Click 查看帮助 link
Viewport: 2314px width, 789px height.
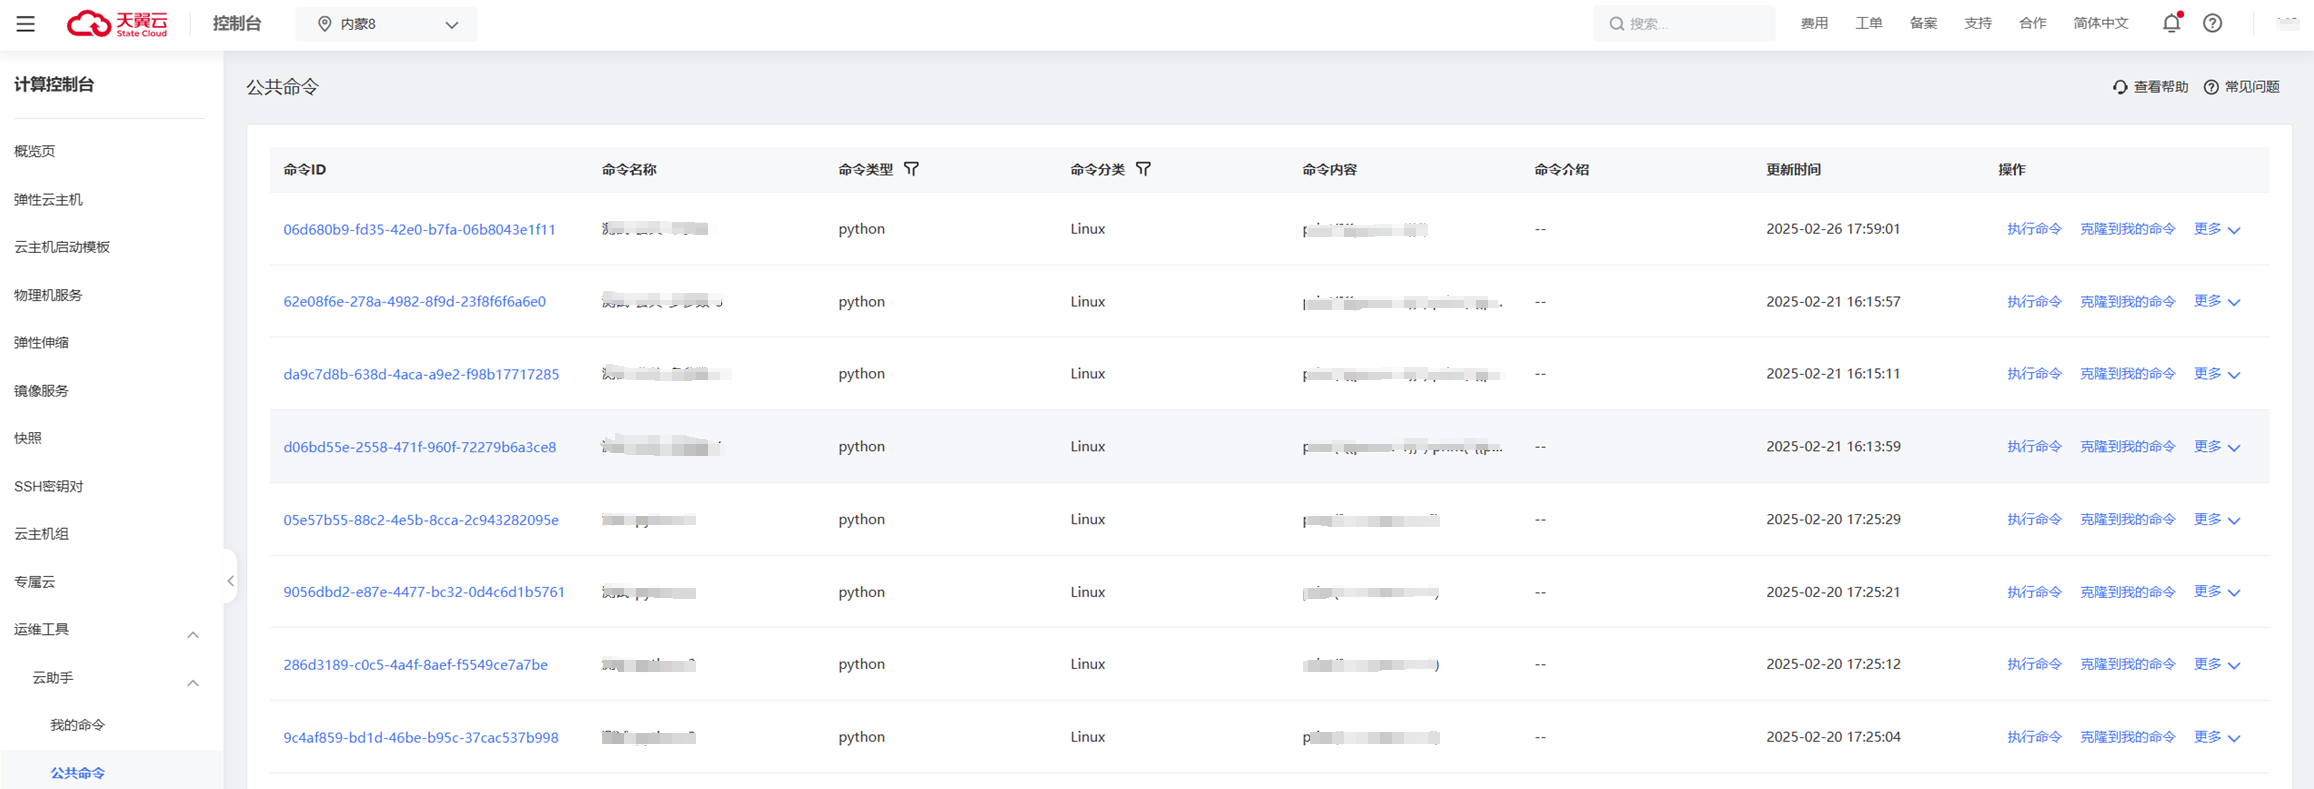[x=2150, y=87]
